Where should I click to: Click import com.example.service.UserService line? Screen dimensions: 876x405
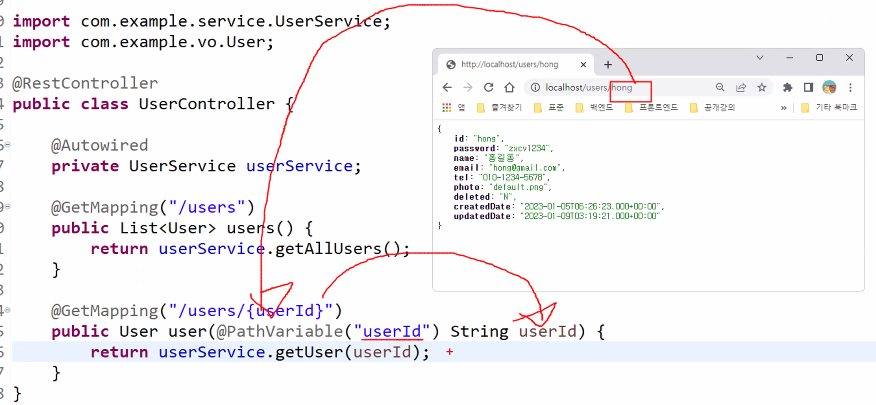[201, 21]
